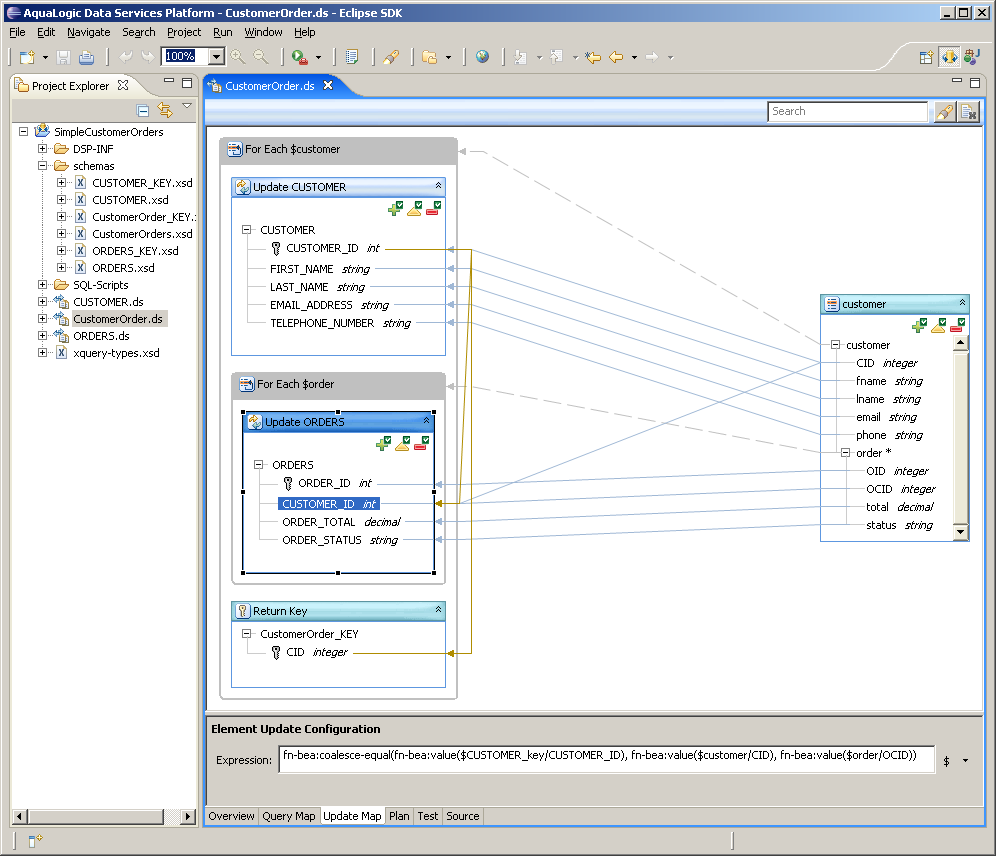The image size is (996, 856).
Task: Collapse the Update CUSTOMER block chevron
Action: (x=438, y=185)
